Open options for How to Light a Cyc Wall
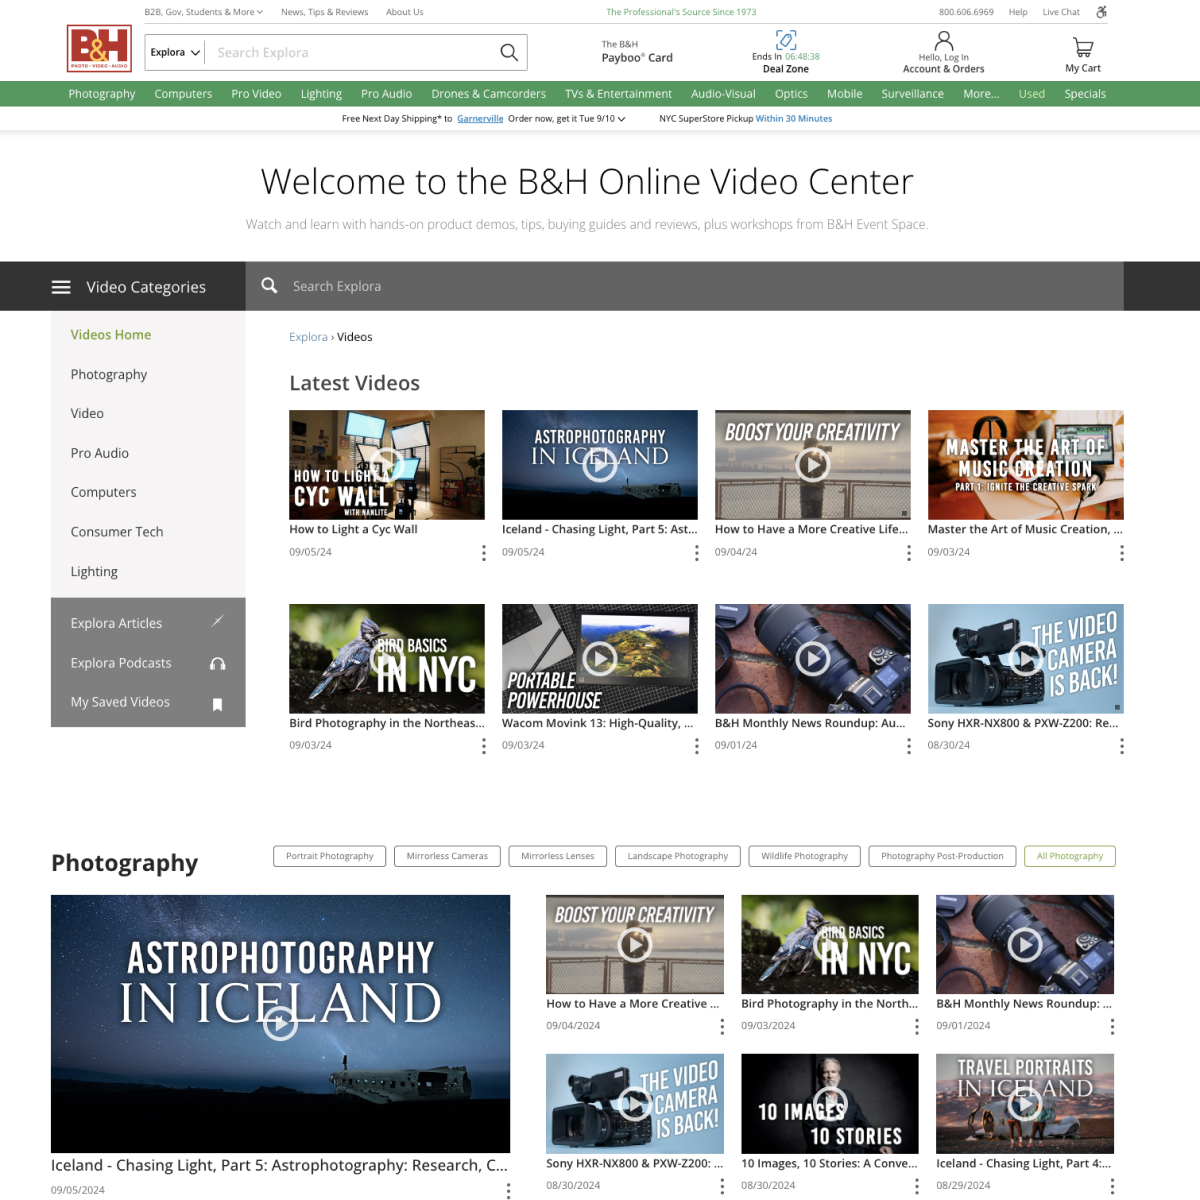Image resolution: width=1200 pixels, height=1200 pixels. tap(484, 553)
